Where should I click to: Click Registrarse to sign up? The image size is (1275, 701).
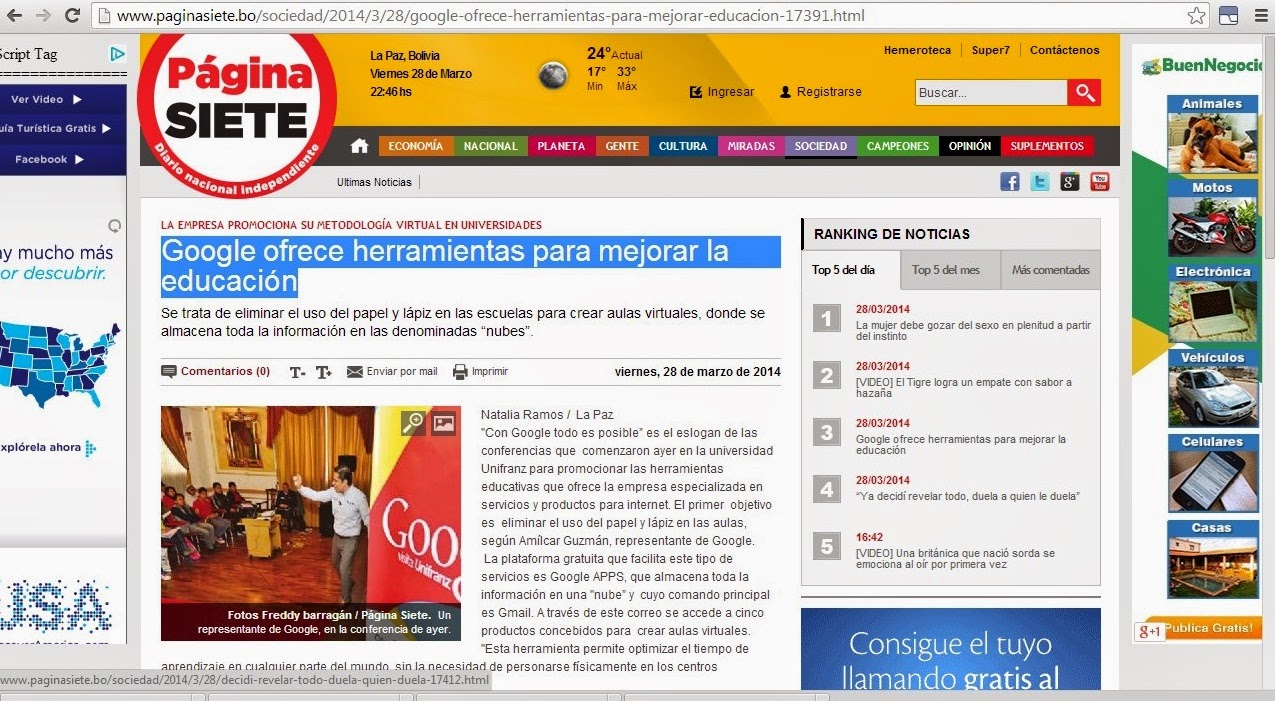821,92
